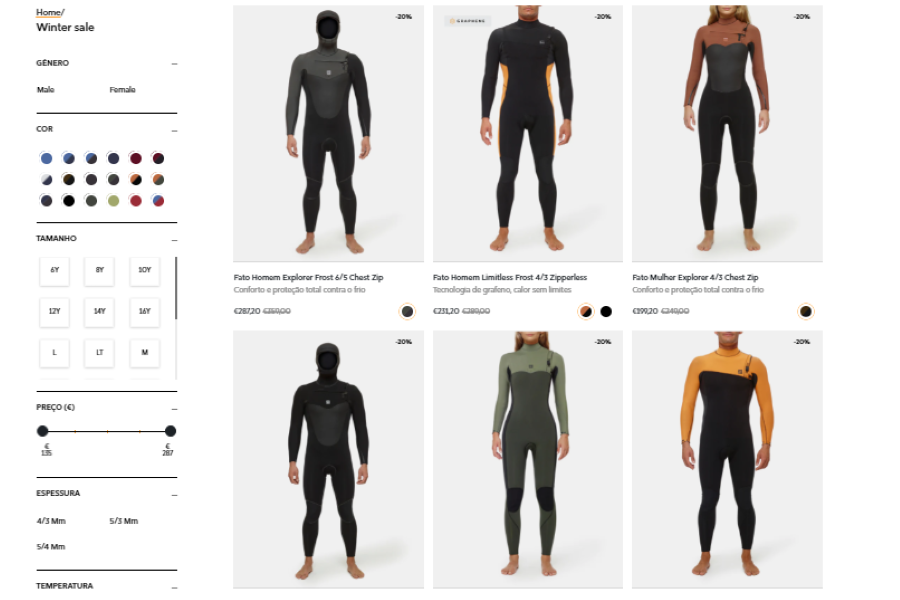Collapse the Género filter section
Viewport: 900px width, 600px height.
coord(174,64)
